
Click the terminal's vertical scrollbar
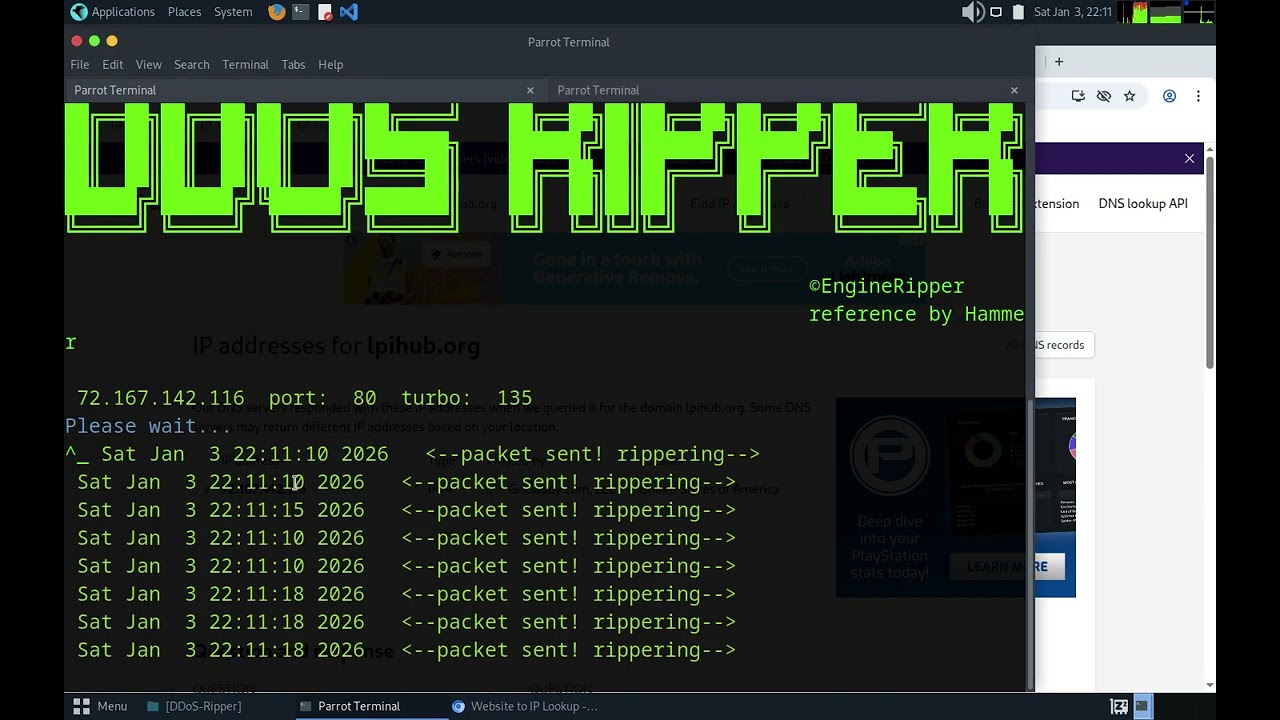tap(1030, 543)
